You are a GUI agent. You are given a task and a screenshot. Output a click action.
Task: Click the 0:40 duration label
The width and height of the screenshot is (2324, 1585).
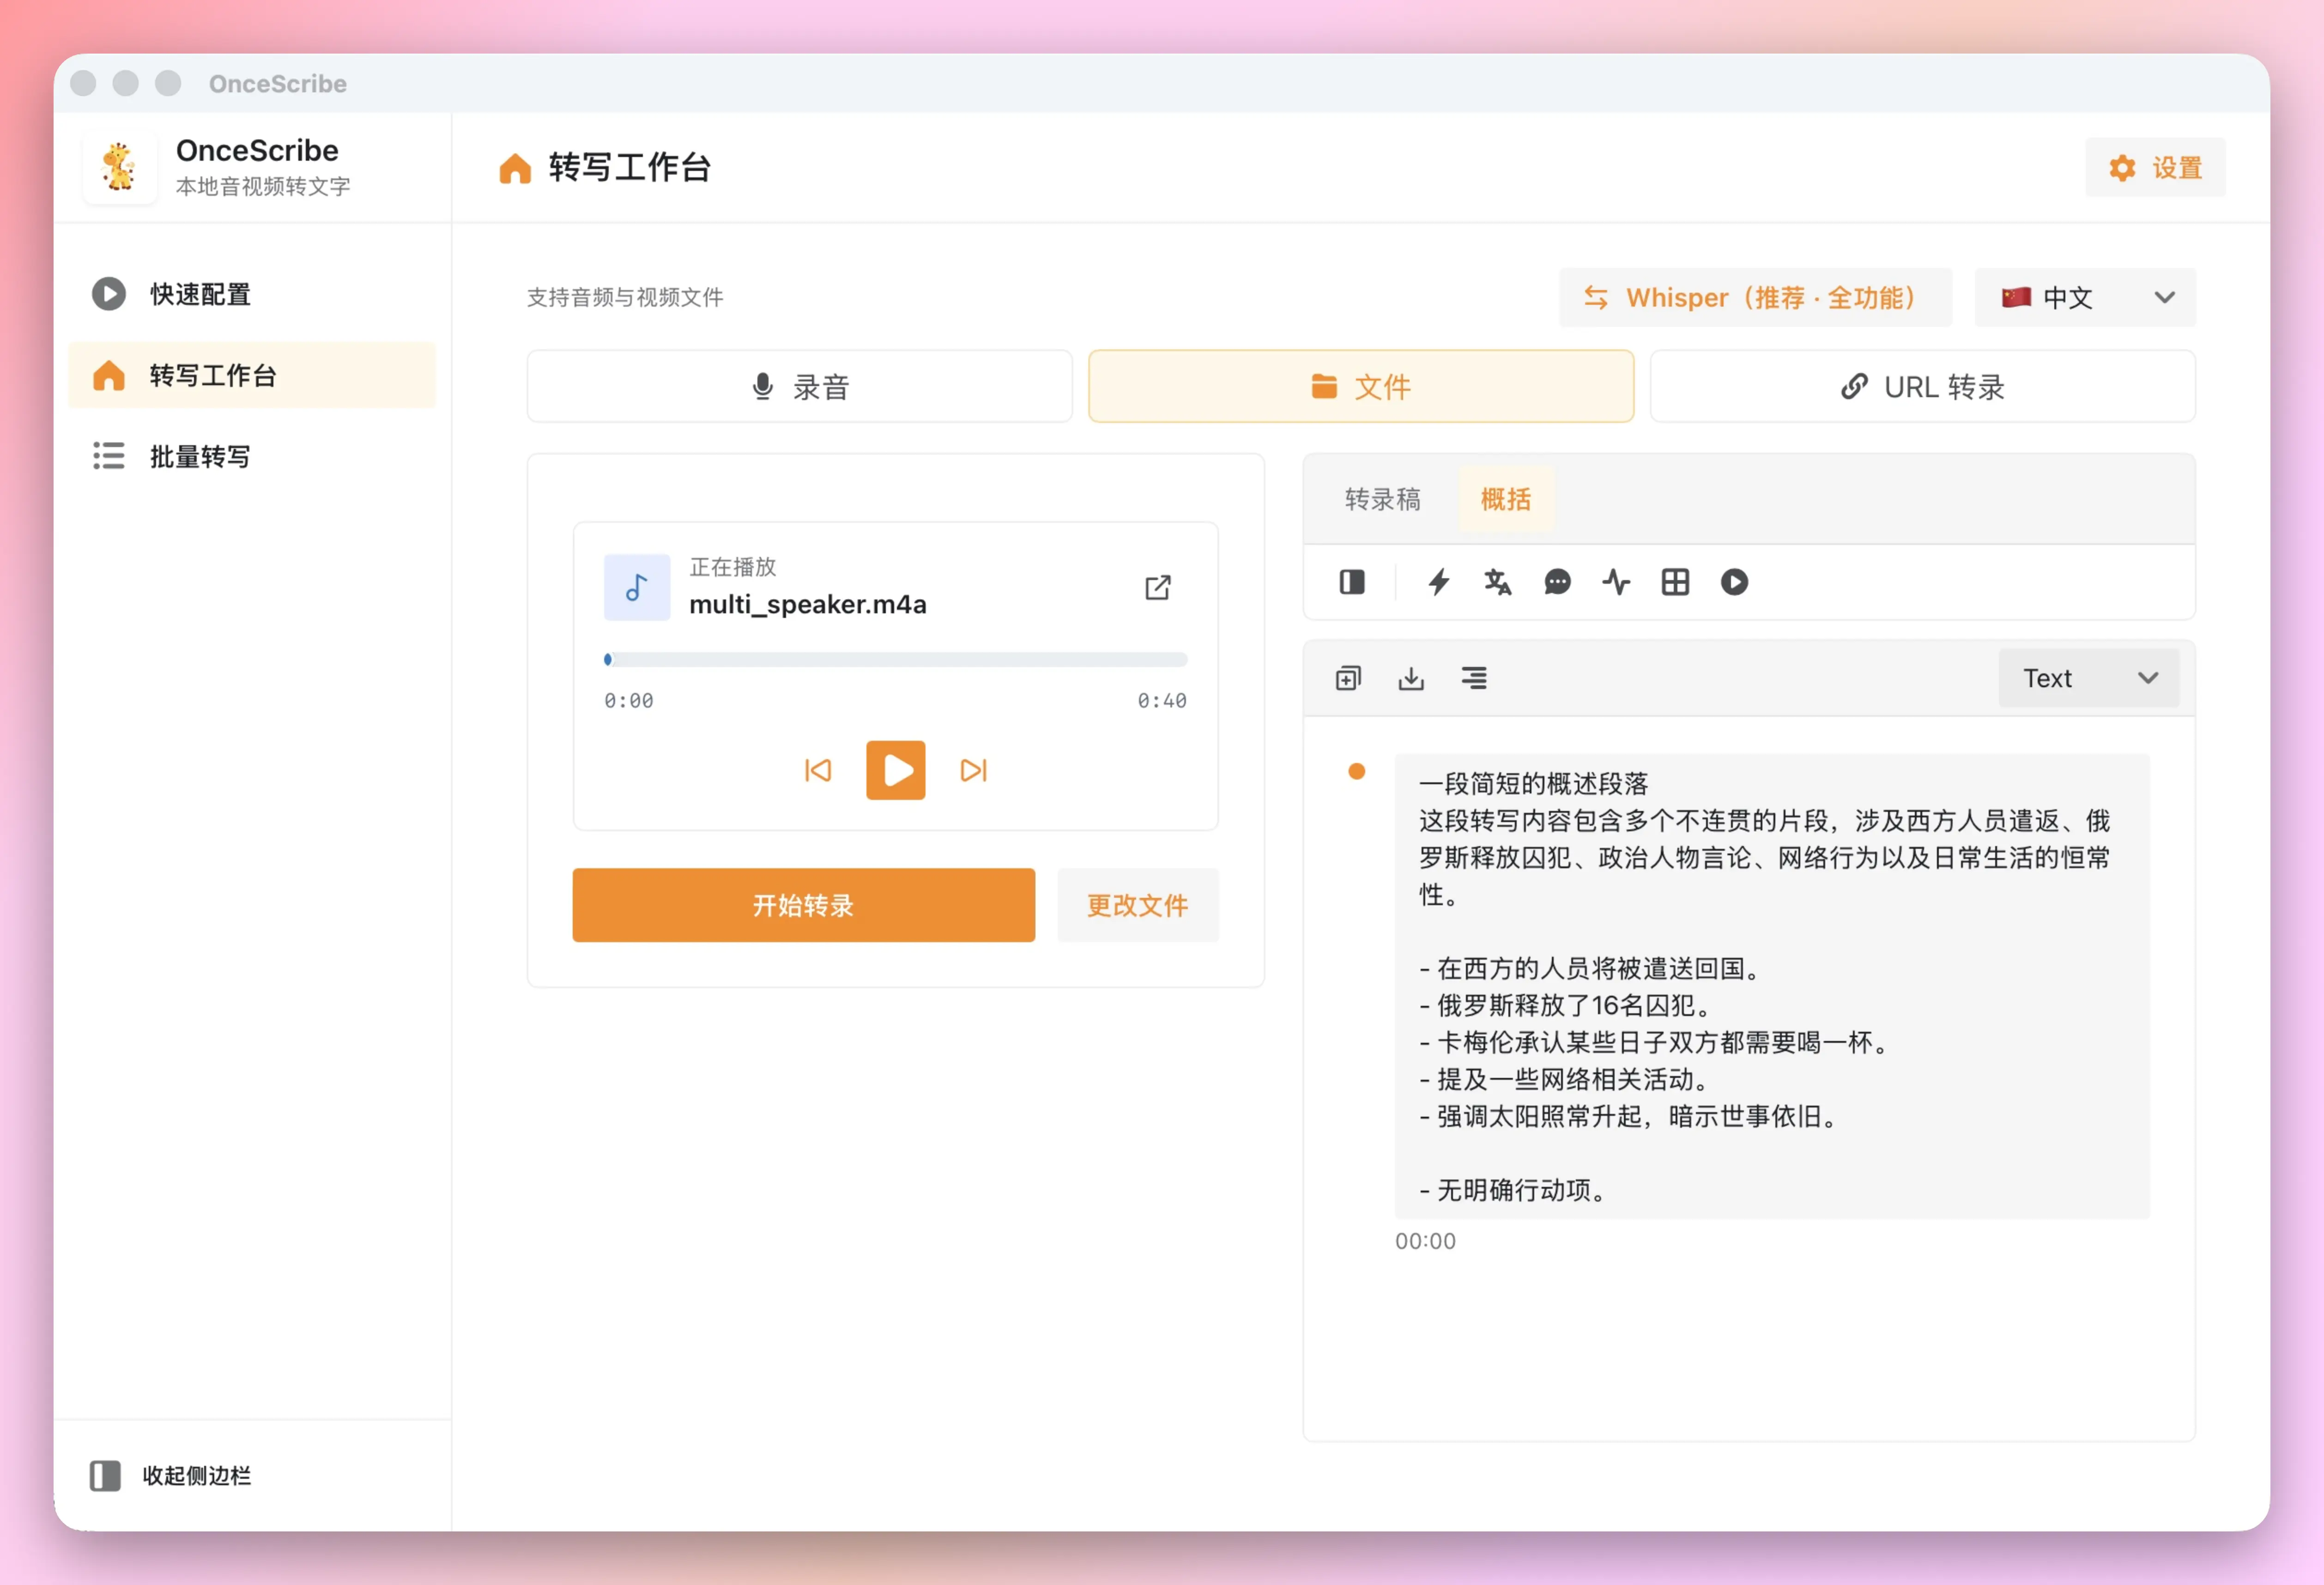1162,701
